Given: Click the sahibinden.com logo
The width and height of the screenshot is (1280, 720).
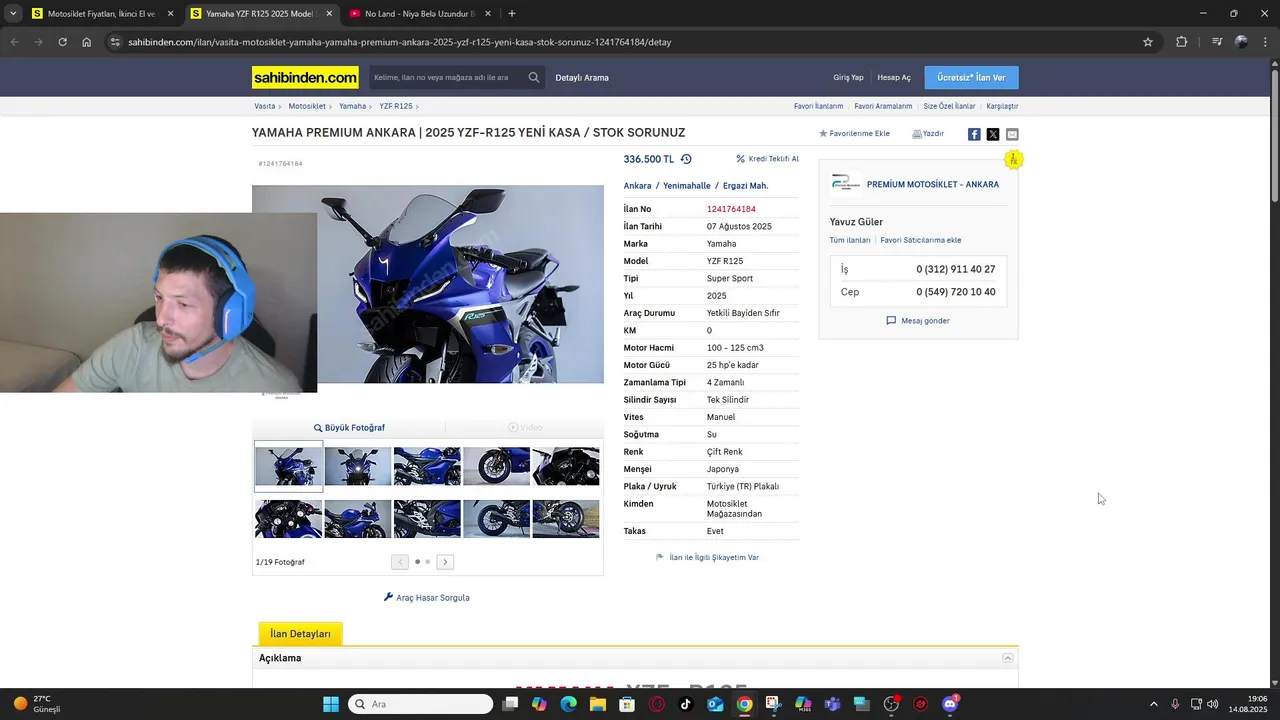Looking at the screenshot, I should point(305,77).
